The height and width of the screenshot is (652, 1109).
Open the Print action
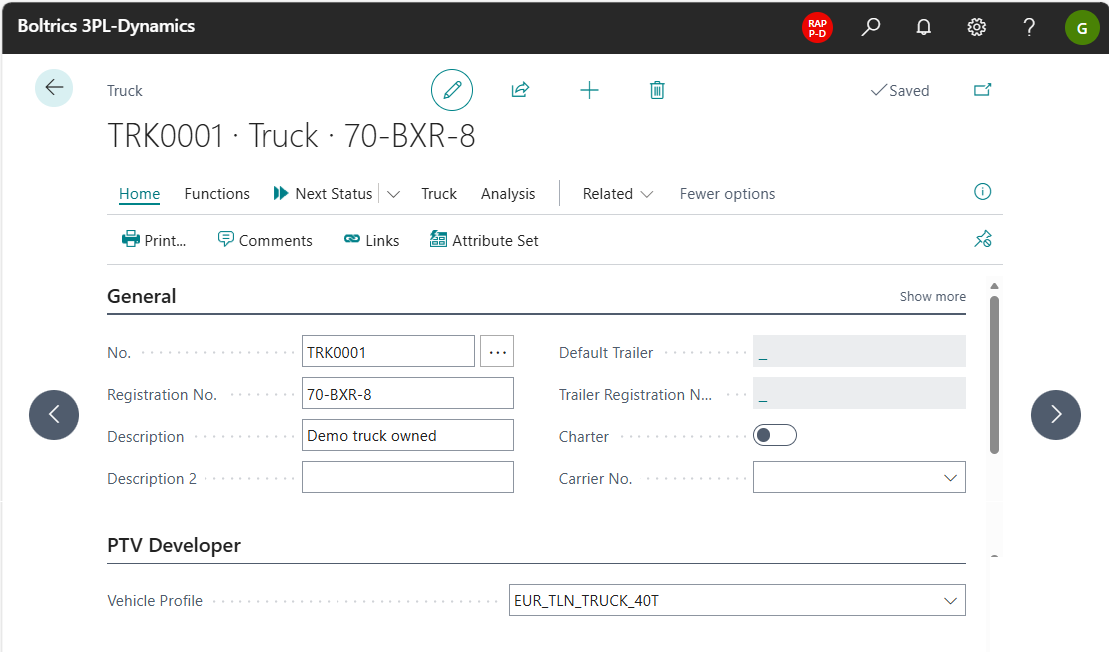[x=154, y=240]
